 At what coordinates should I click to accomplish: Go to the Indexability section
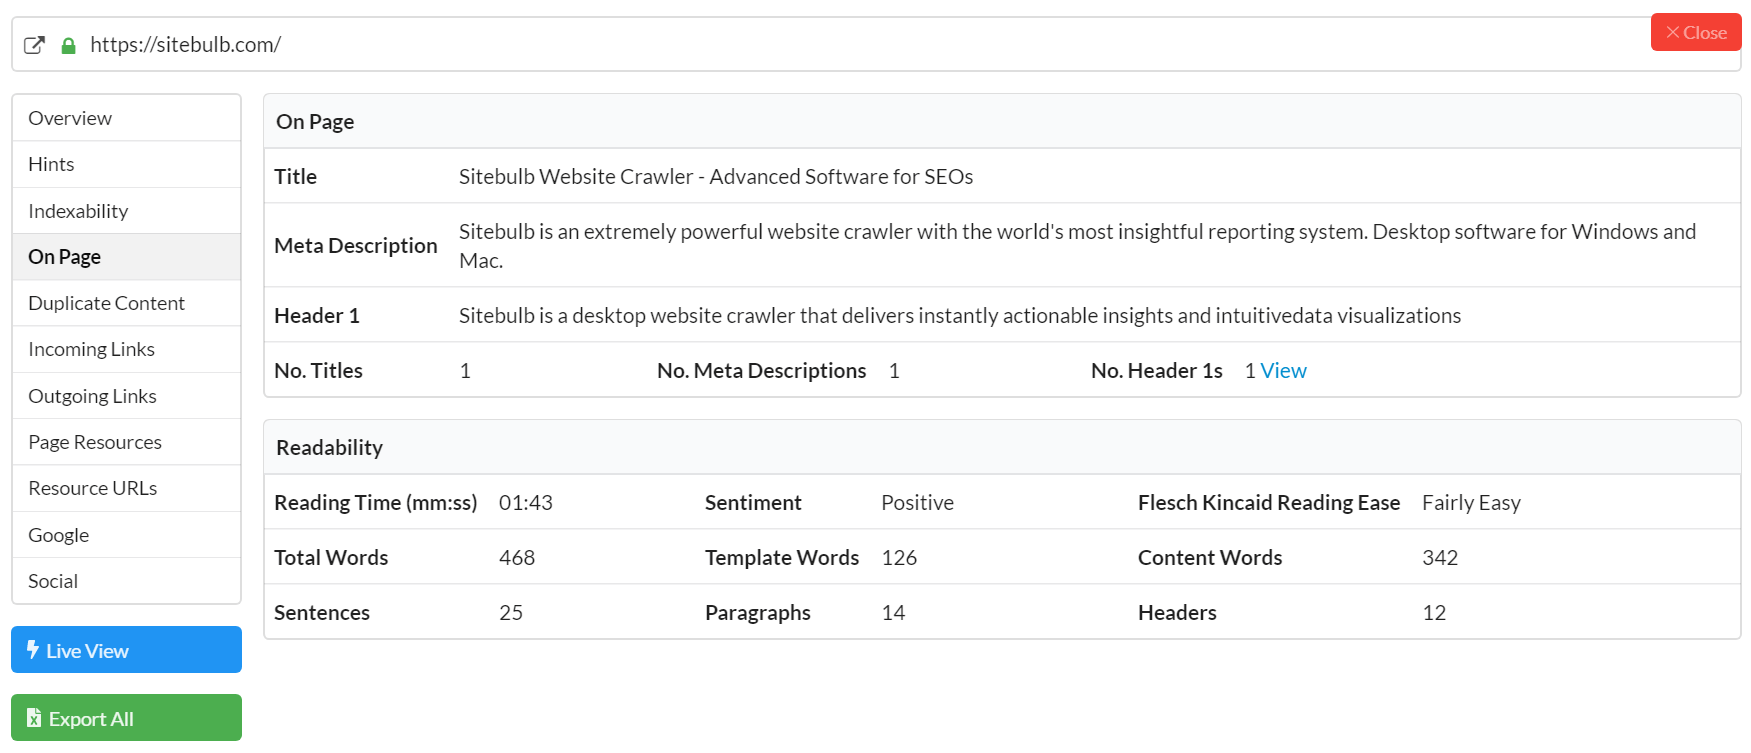pos(126,211)
